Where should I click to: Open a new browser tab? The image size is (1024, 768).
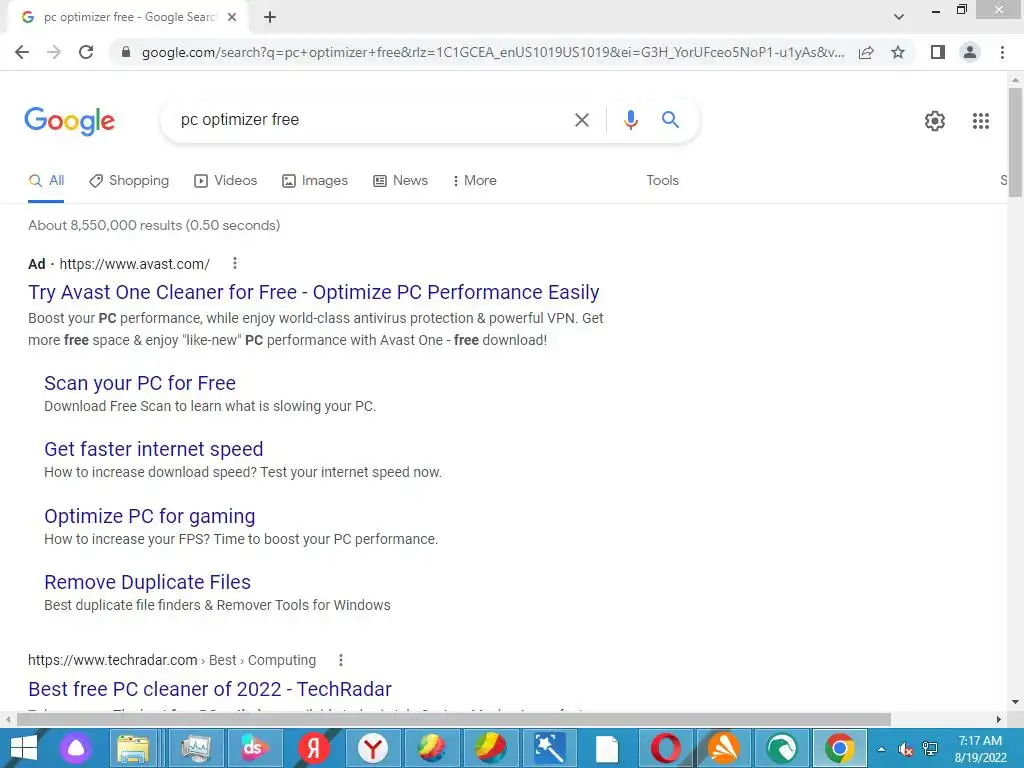pos(270,18)
